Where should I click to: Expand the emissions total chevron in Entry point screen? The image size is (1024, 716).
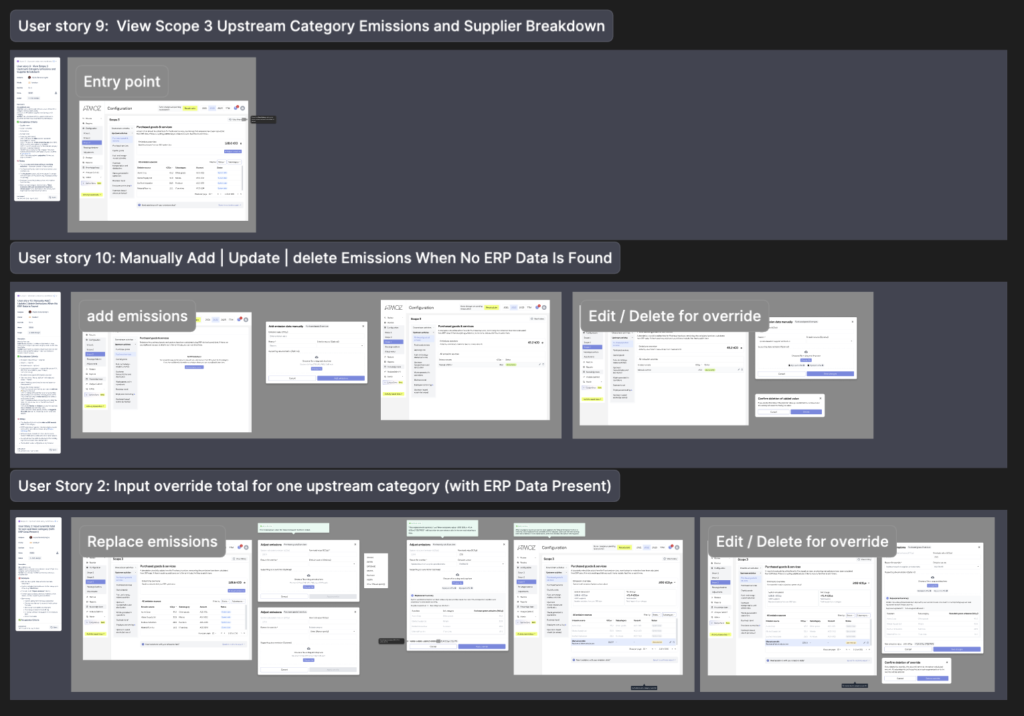pos(241,144)
